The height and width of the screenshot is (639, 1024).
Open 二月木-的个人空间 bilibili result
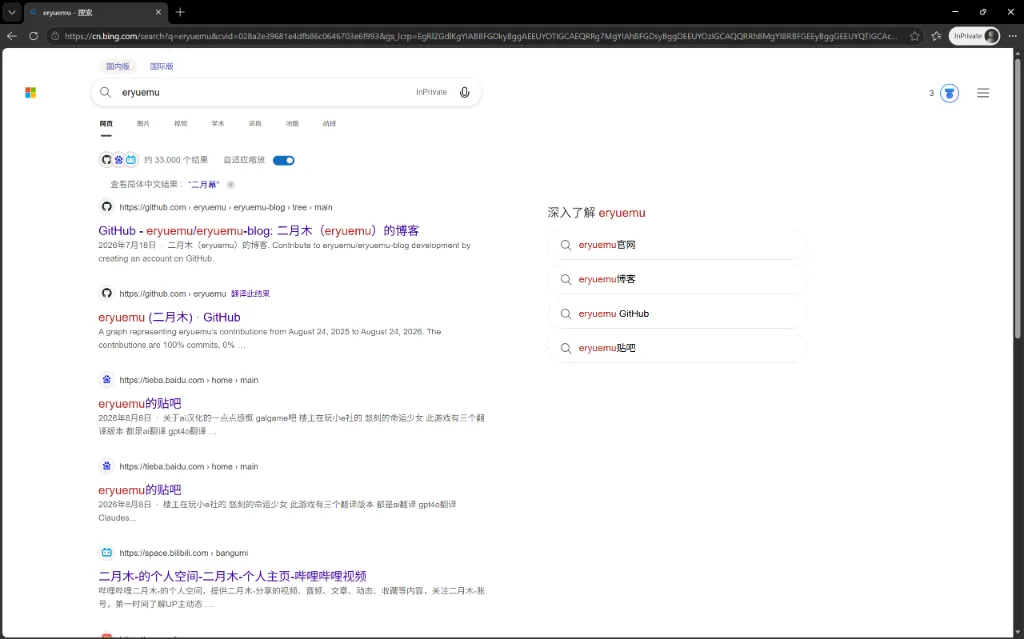click(232, 576)
